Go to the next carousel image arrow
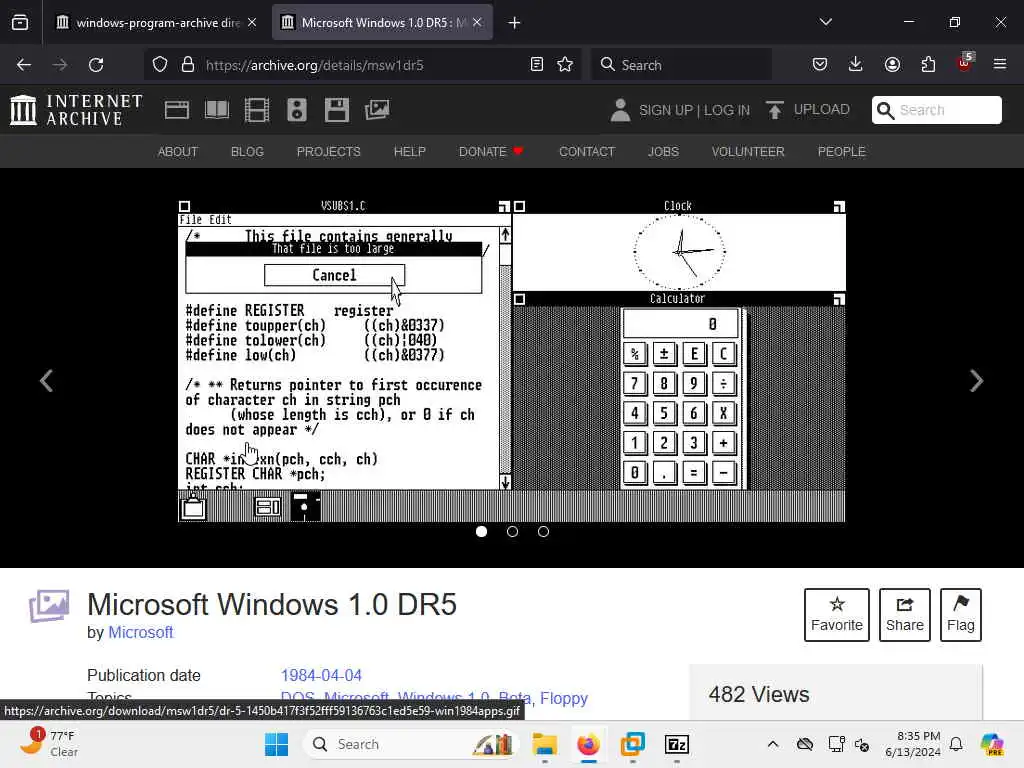The image size is (1024, 768). pos(976,381)
